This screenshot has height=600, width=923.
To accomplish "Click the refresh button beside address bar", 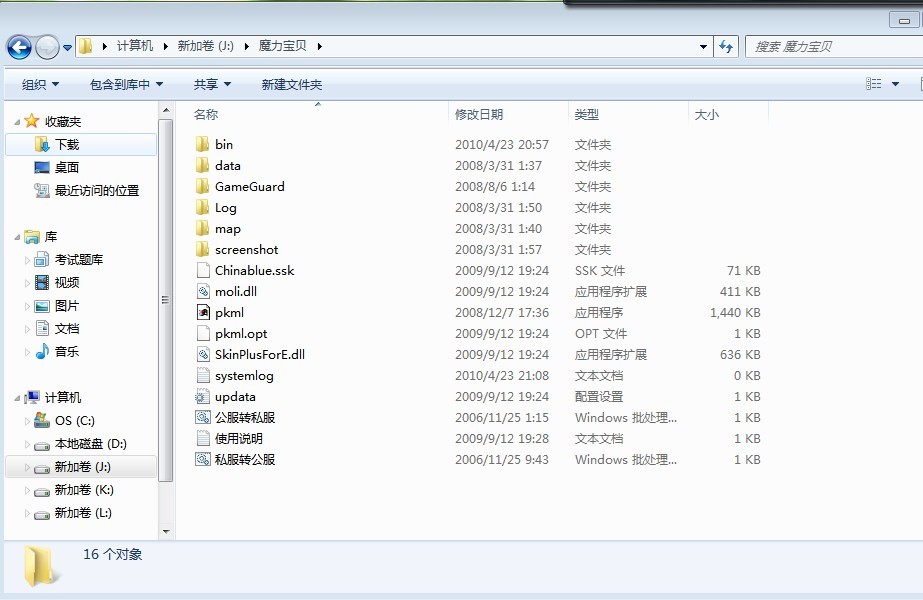I will [727, 46].
